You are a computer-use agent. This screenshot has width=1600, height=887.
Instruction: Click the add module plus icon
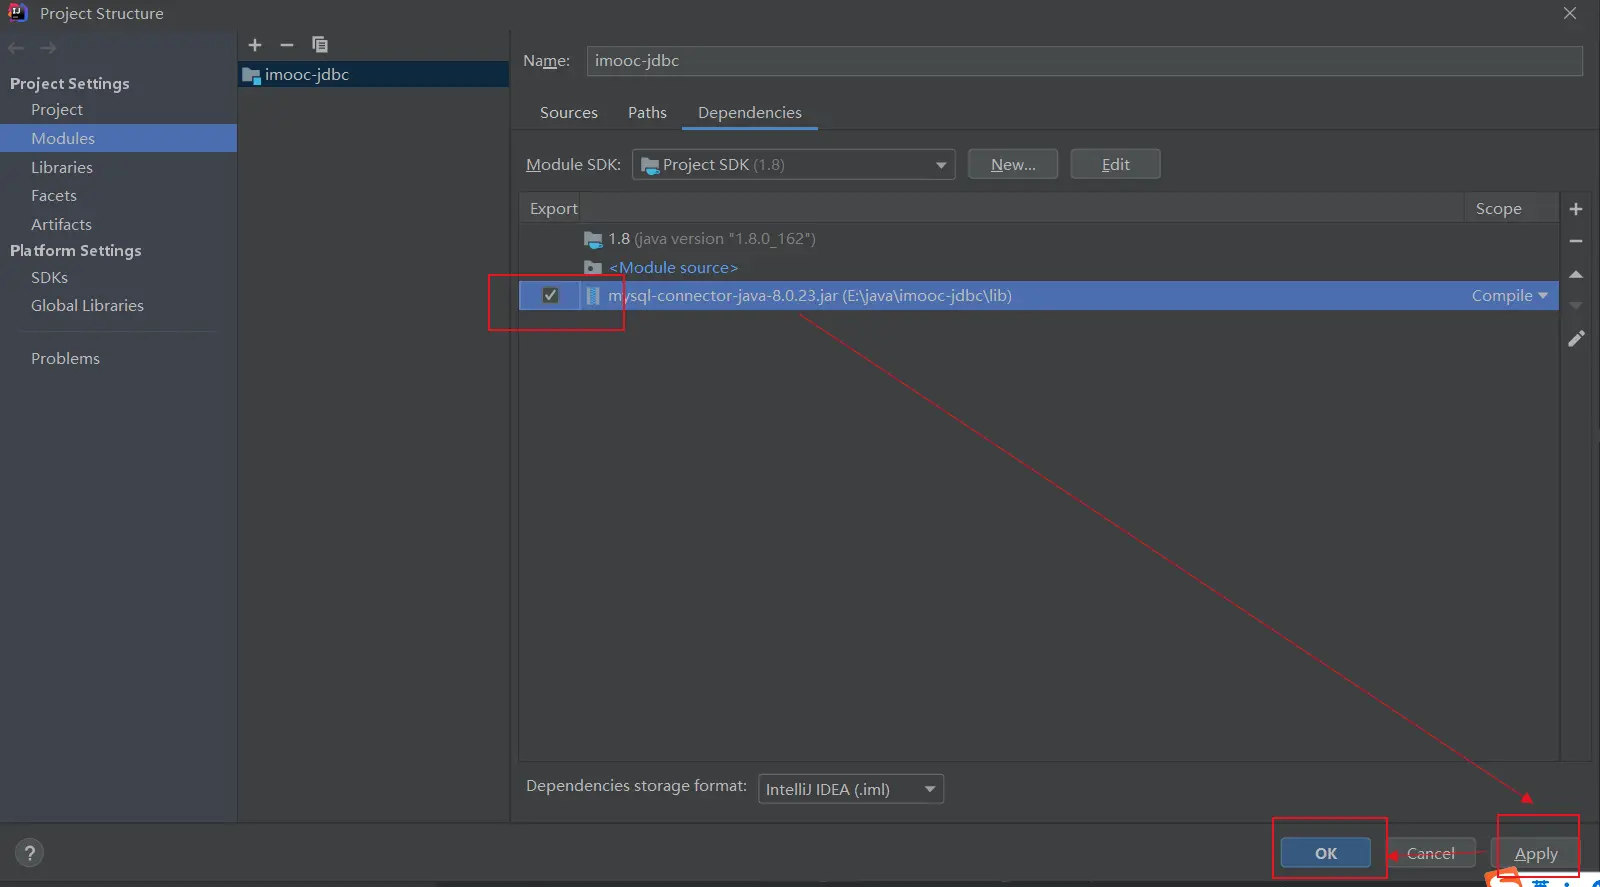pos(255,45)
